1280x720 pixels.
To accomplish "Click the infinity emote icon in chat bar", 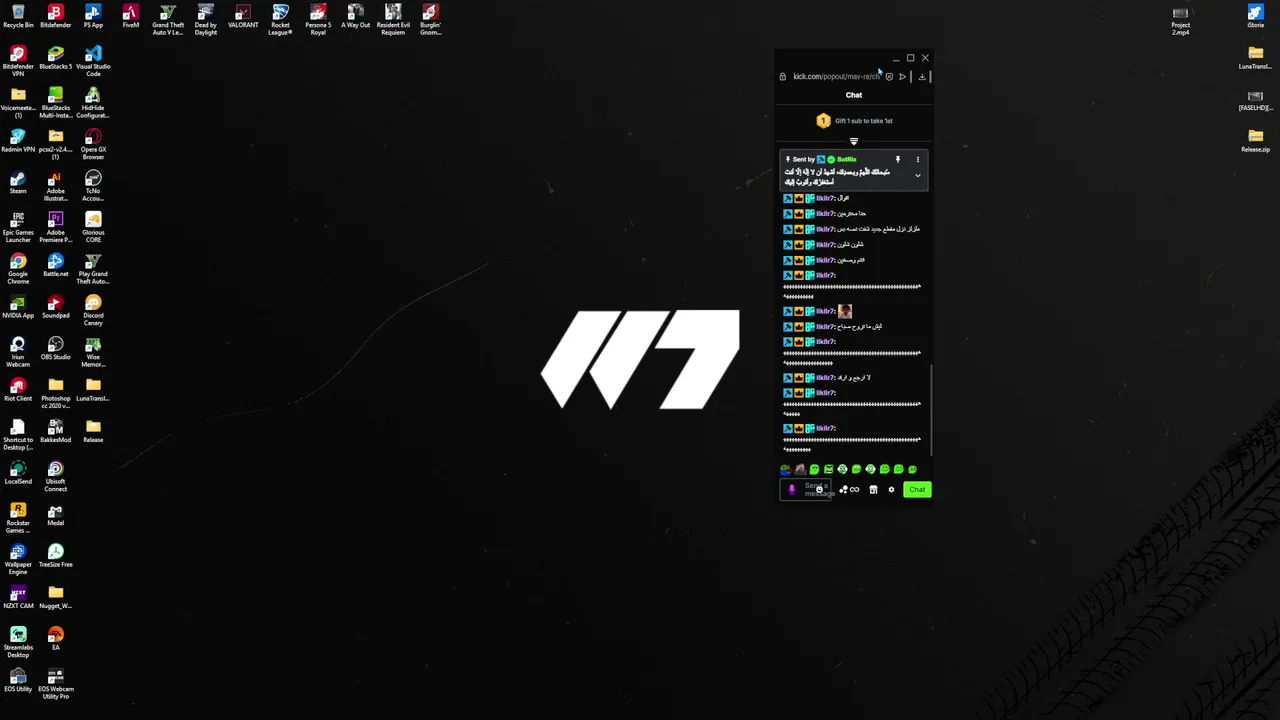I will [854, 490].
